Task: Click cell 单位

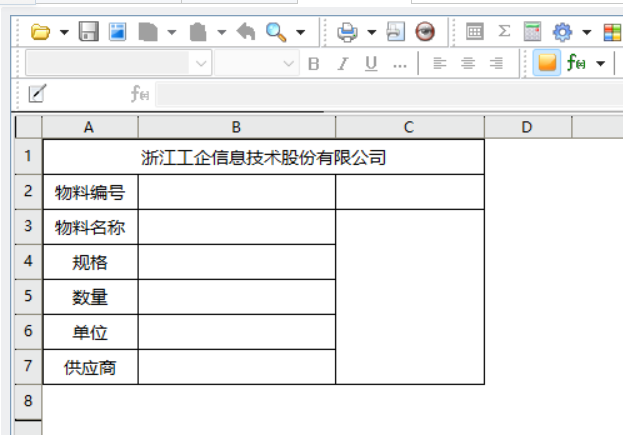Action: click(x=90, y=332)
